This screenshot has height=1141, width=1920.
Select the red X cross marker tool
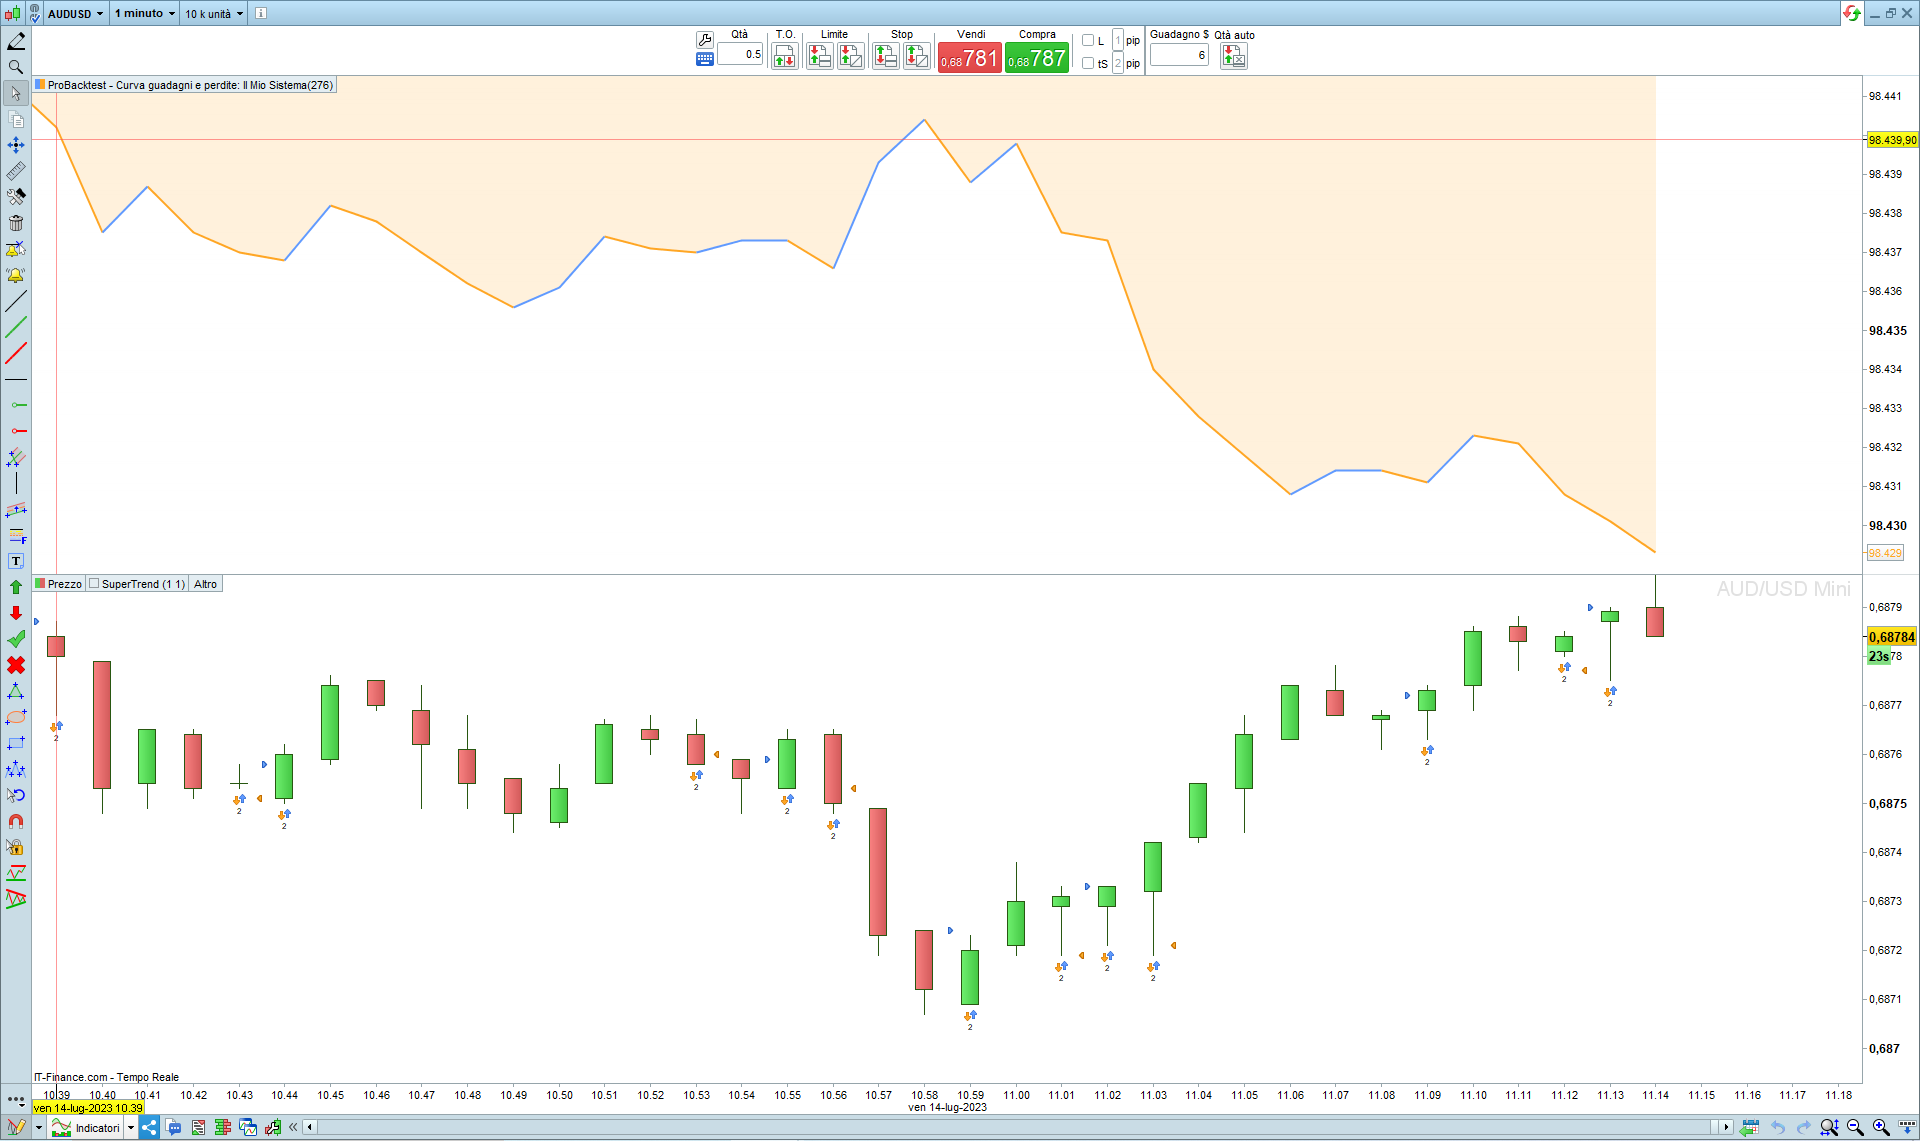pos(16,665)
